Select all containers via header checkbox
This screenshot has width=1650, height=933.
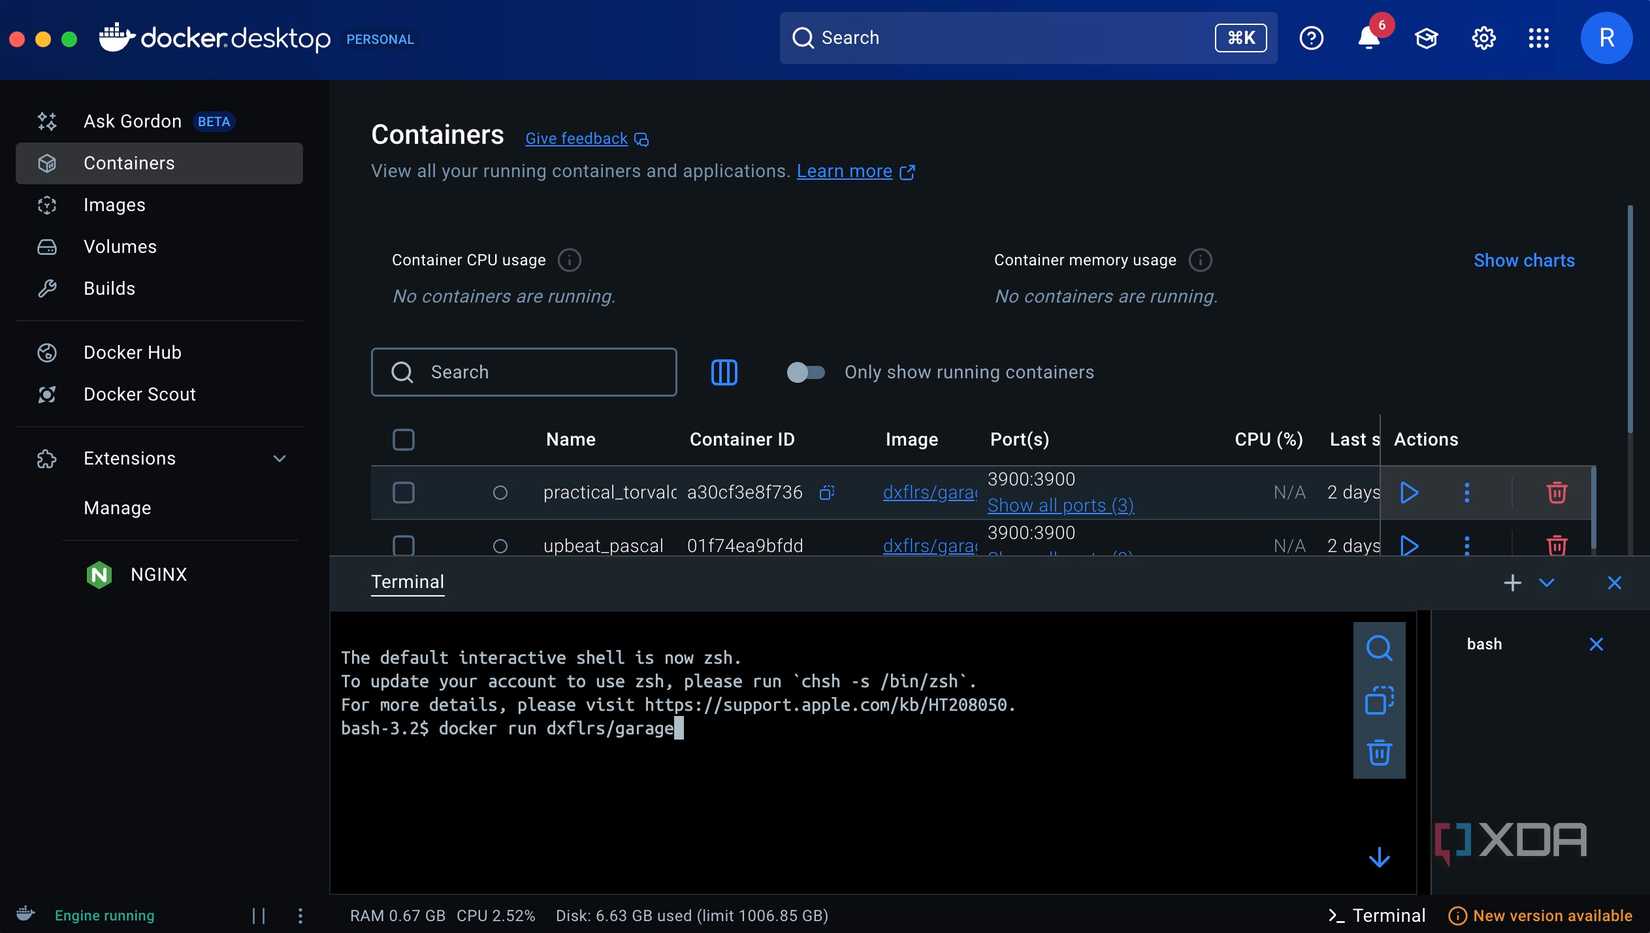click(x=403, y=439)
